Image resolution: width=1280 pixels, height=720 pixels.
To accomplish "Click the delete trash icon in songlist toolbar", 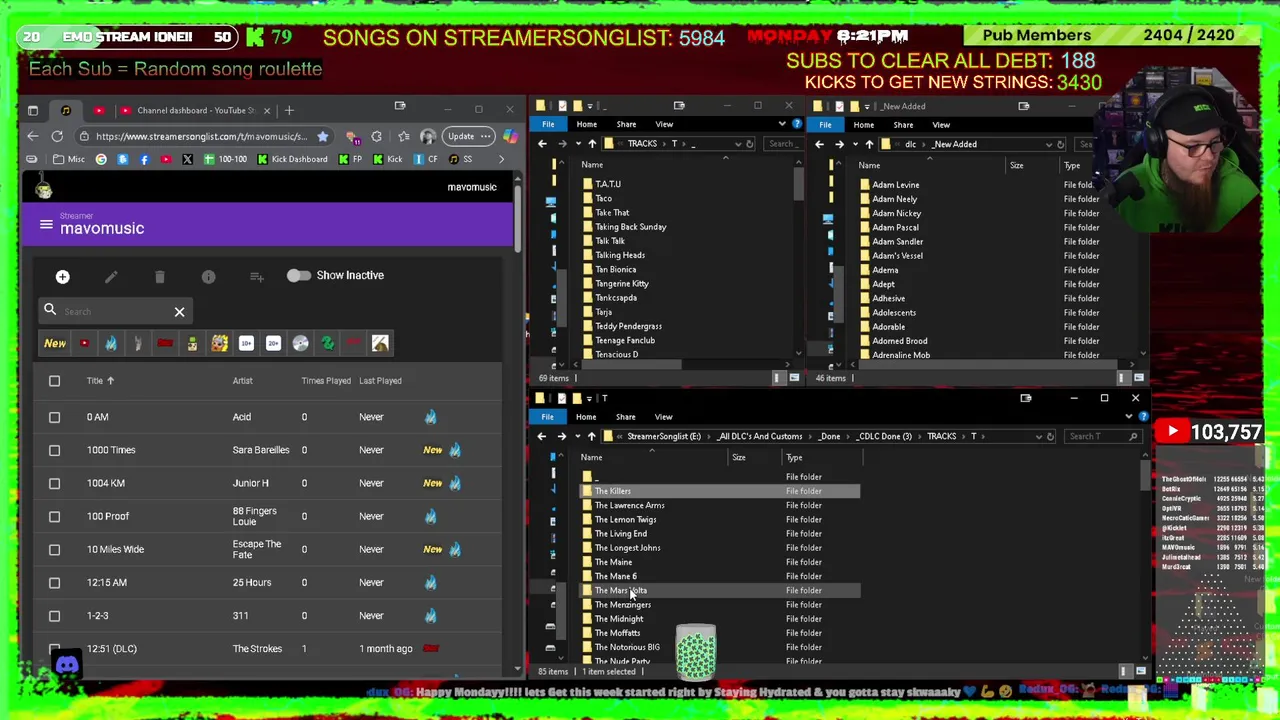I will click(x=159, y=276).
